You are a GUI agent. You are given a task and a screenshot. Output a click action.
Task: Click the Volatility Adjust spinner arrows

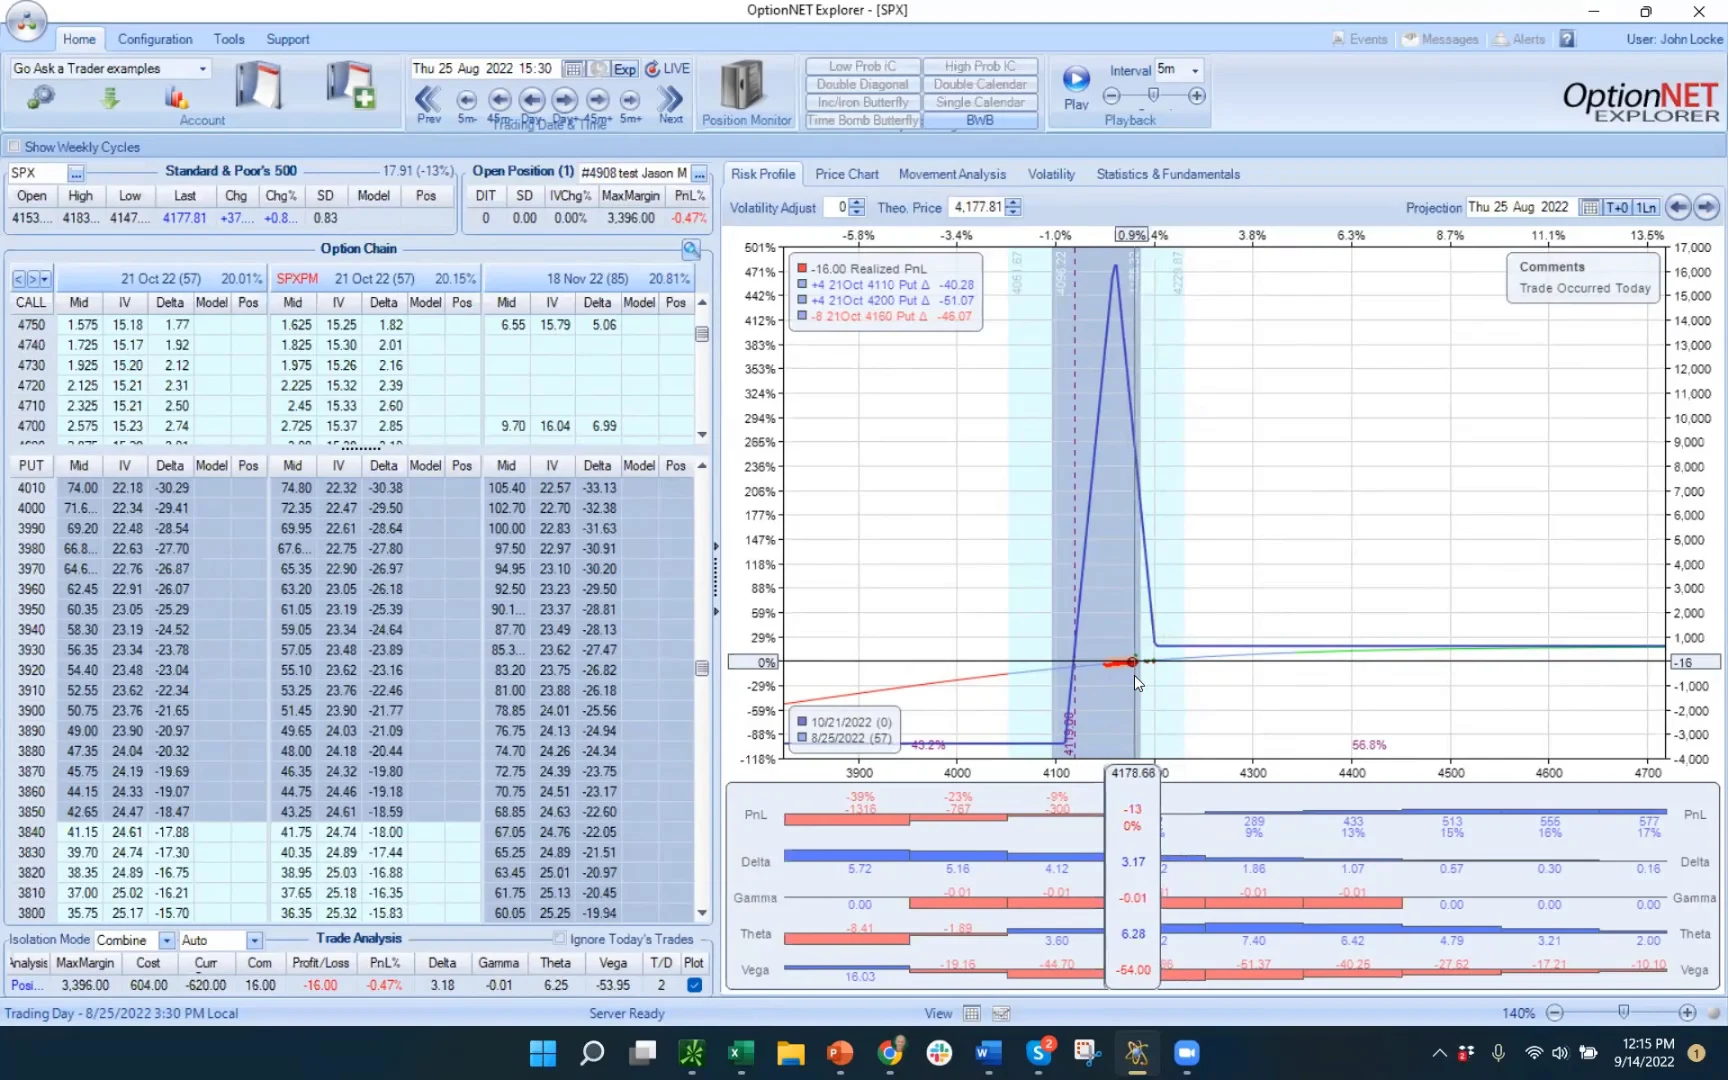click(857, 207)
